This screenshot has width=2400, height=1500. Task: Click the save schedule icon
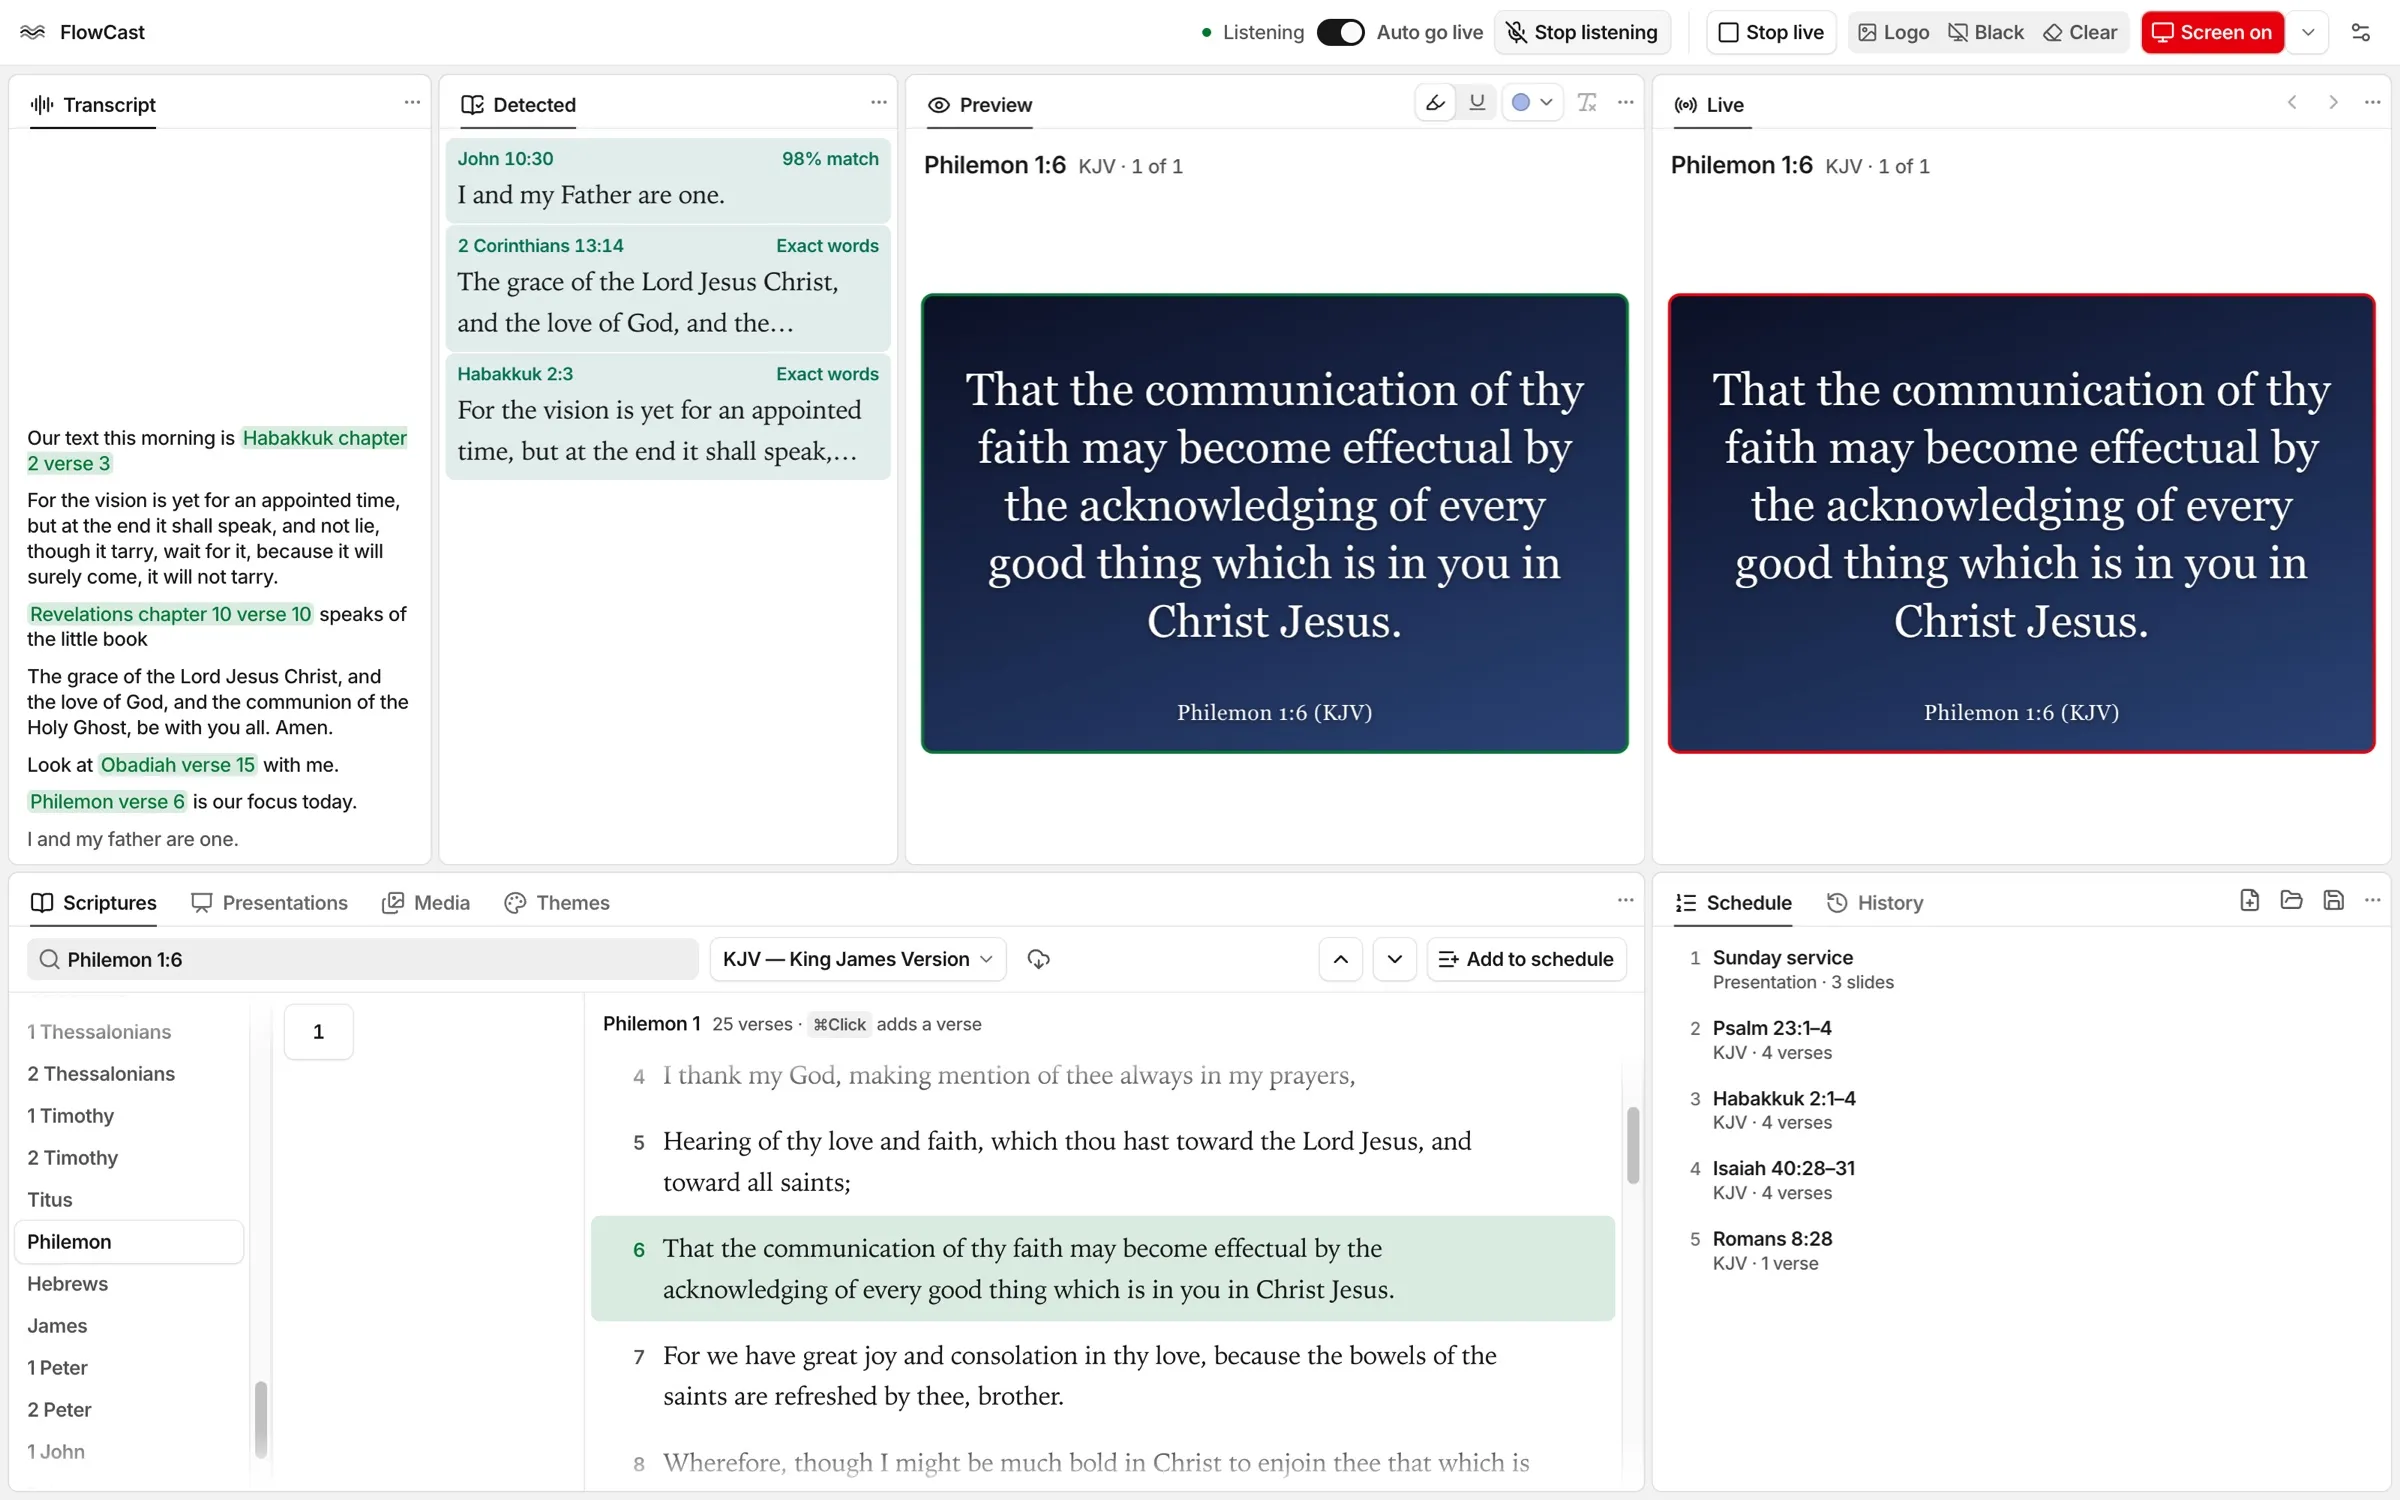pyautogui.click(x=2333, y=901)
